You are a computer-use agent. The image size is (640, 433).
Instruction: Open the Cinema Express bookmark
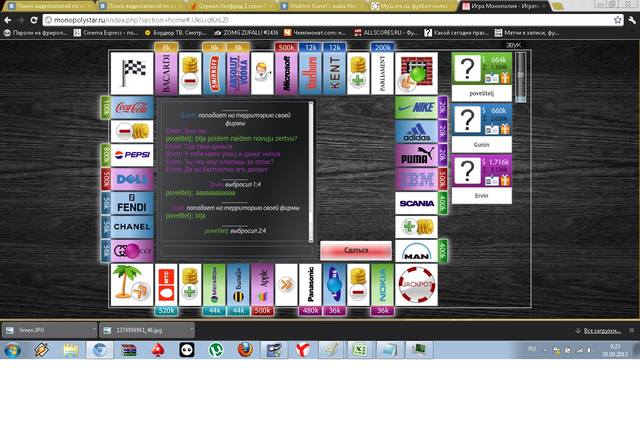[106, 33]
